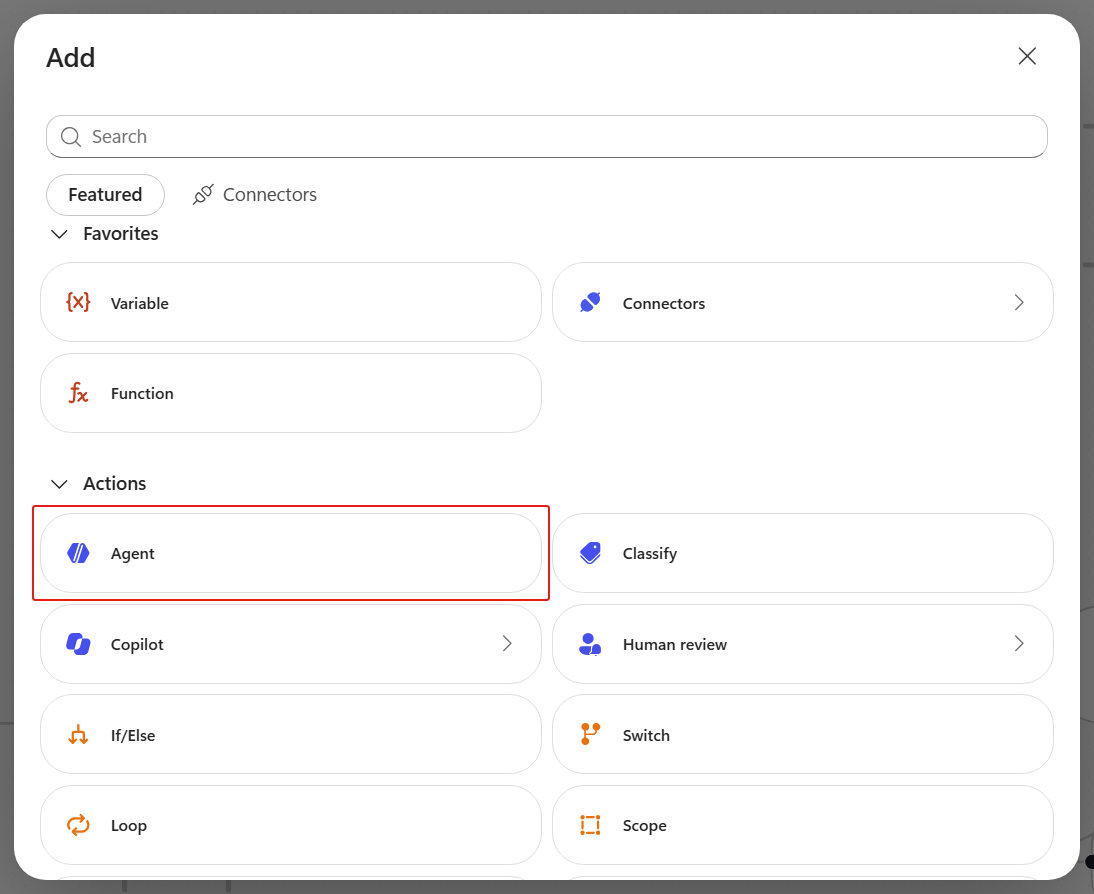The image size is (1094, 894).
Task: Add an Agent action
Action: pos(291,553)
